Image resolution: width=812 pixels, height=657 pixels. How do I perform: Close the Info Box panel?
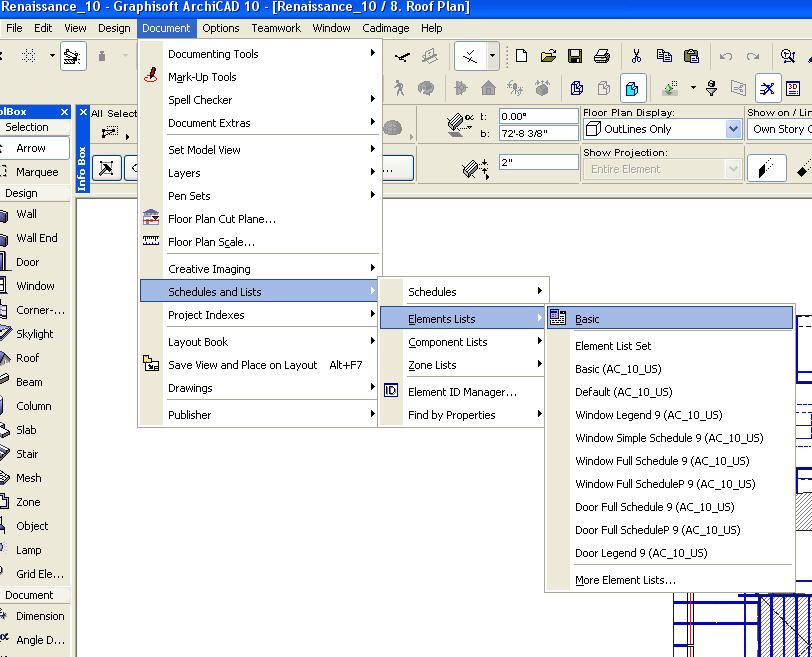84,113
